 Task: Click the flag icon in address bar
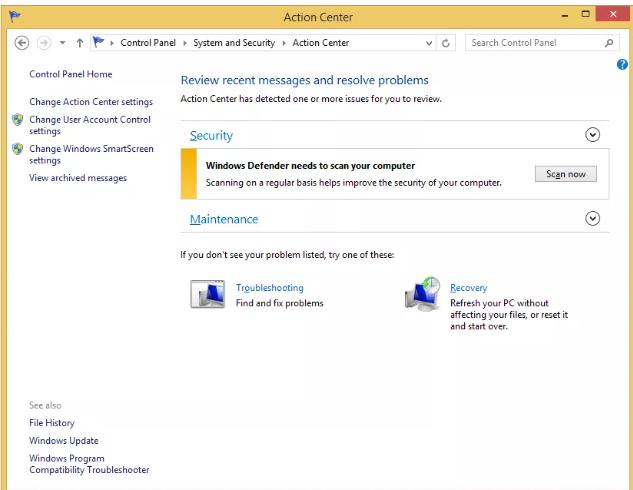[x=98, y=42]
